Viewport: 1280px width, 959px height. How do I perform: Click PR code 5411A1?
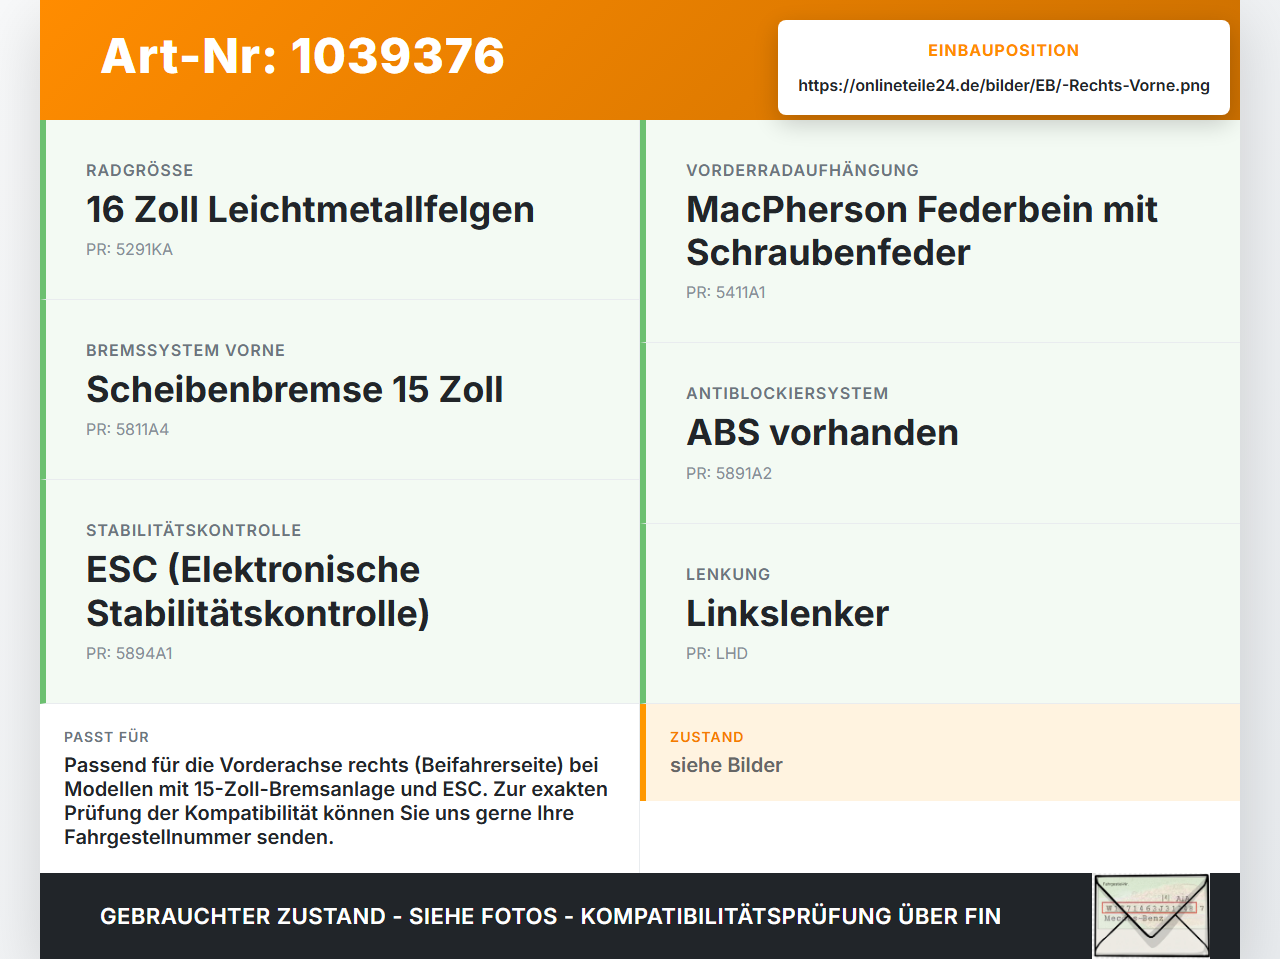pos(726,292)
